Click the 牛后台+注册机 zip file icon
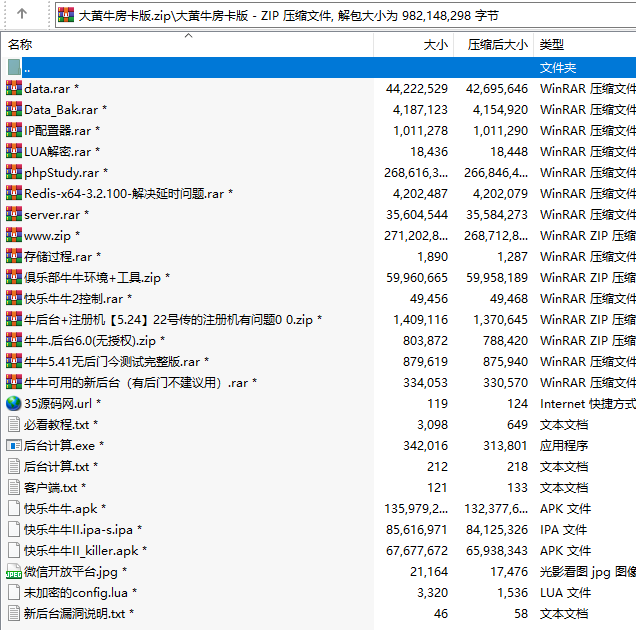This screenshot has width=636, height=630. 14,320
